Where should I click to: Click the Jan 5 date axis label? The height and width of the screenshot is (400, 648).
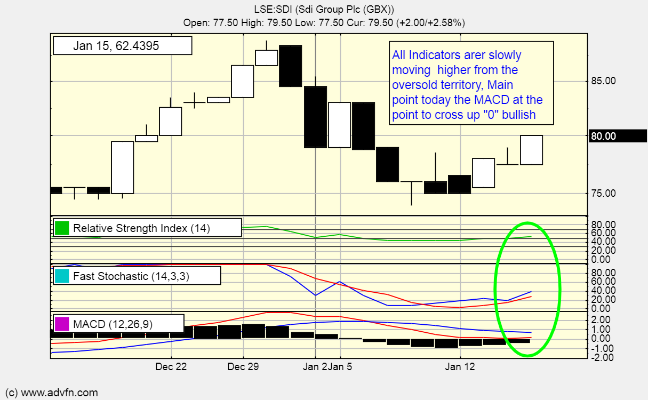[x=341, y=367]
